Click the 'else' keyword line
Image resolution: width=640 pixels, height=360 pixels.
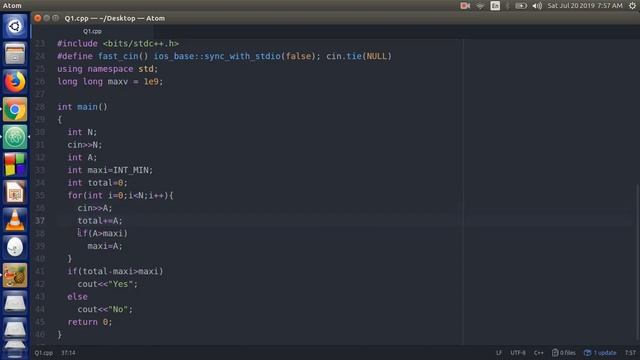point(78,296)
